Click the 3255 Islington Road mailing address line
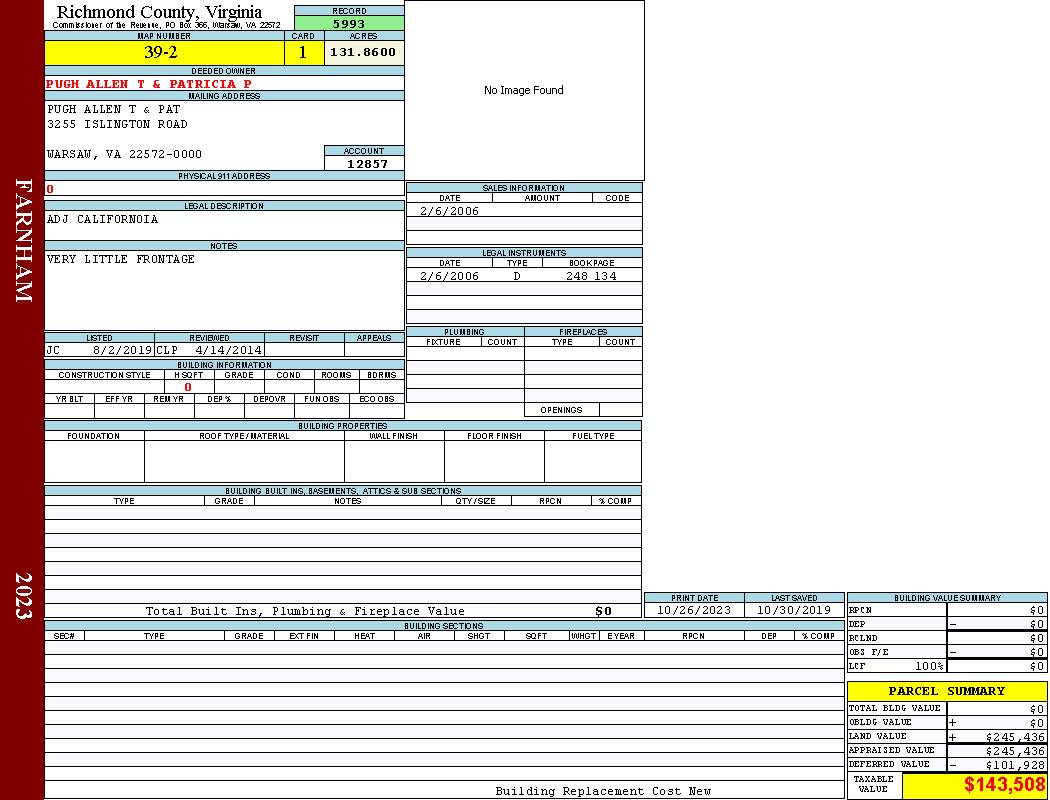The width and height of the screenshot is (1050, 800). tap(117, 124)
